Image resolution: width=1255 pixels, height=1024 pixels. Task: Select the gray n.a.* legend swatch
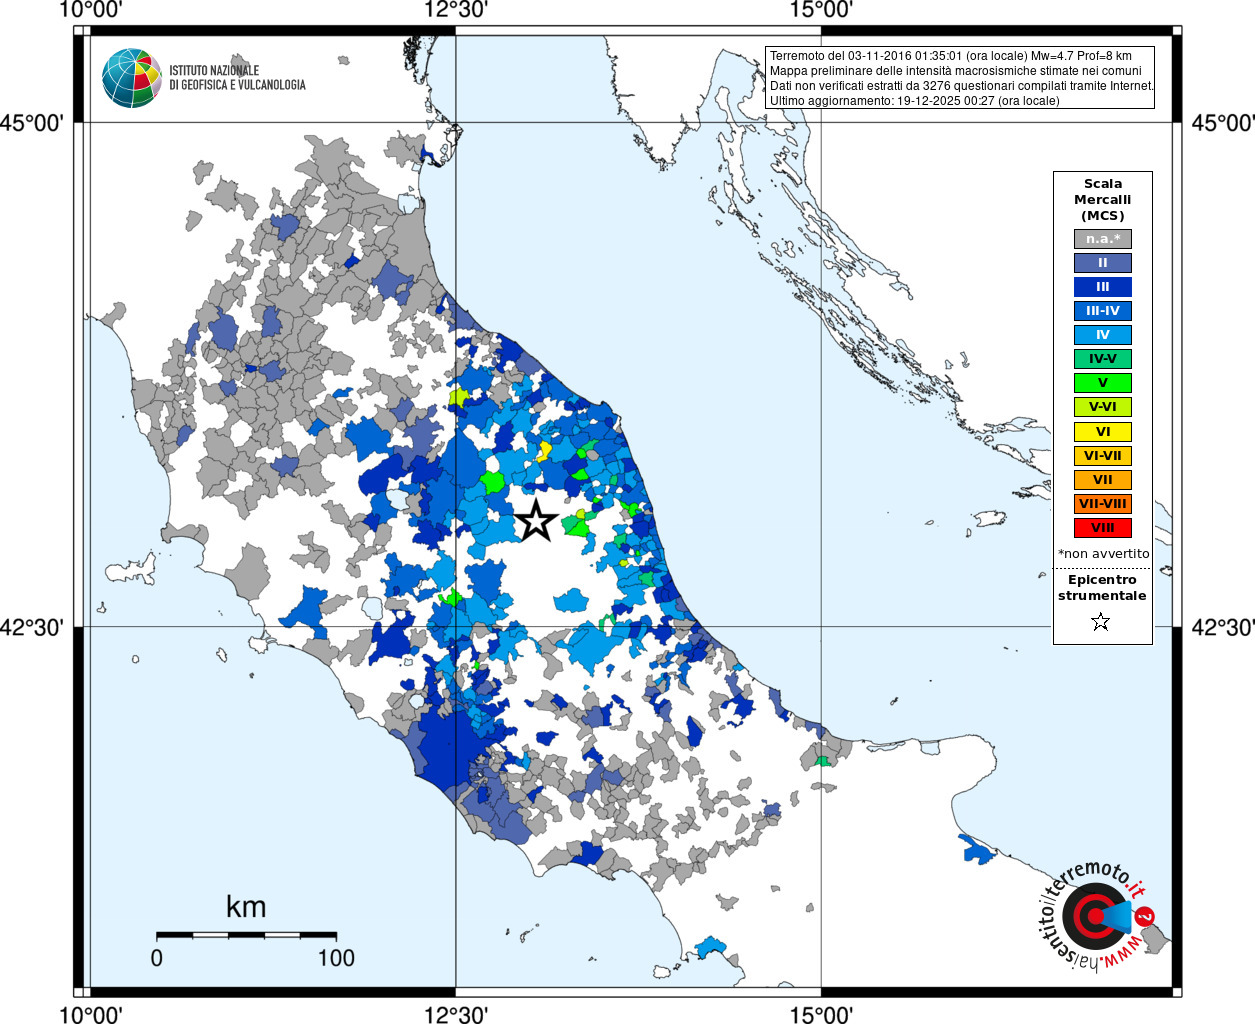tap(1103, 239)
